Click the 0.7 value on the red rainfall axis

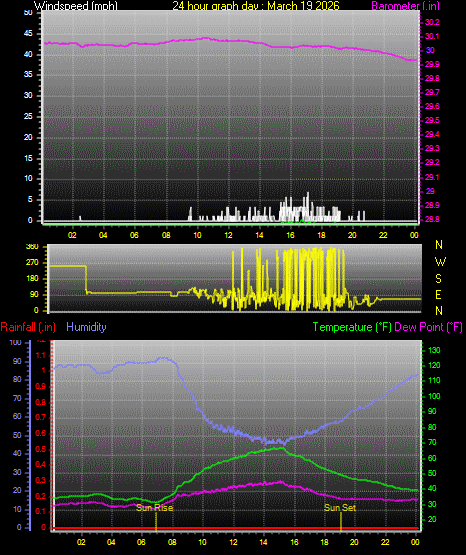pos(41,417)
